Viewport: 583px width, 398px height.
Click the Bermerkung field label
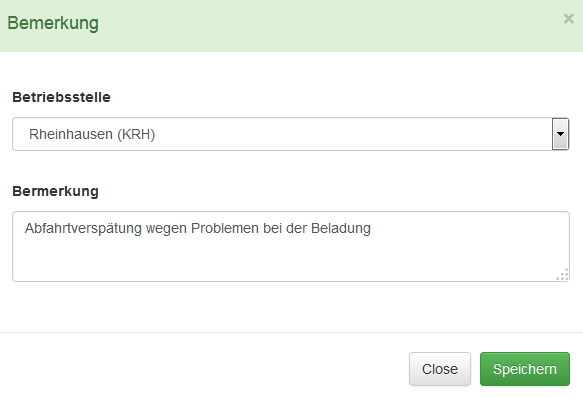[x=55, y=191]
